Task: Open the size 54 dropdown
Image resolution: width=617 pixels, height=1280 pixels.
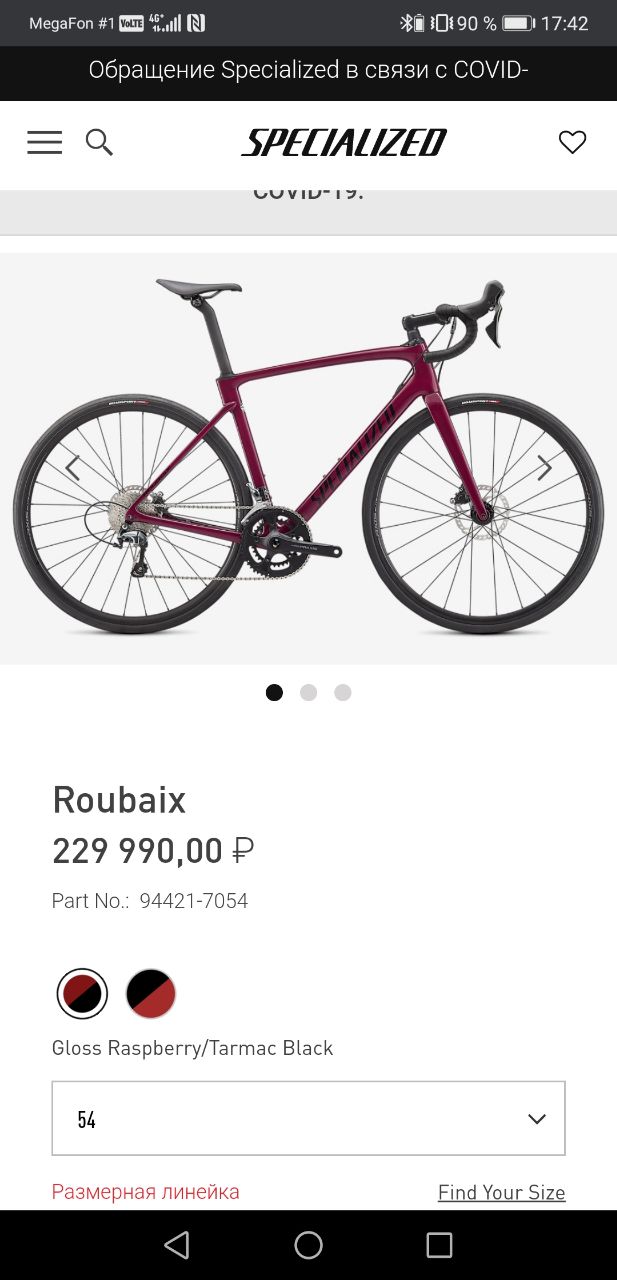Action: [x=308, y=1118]
